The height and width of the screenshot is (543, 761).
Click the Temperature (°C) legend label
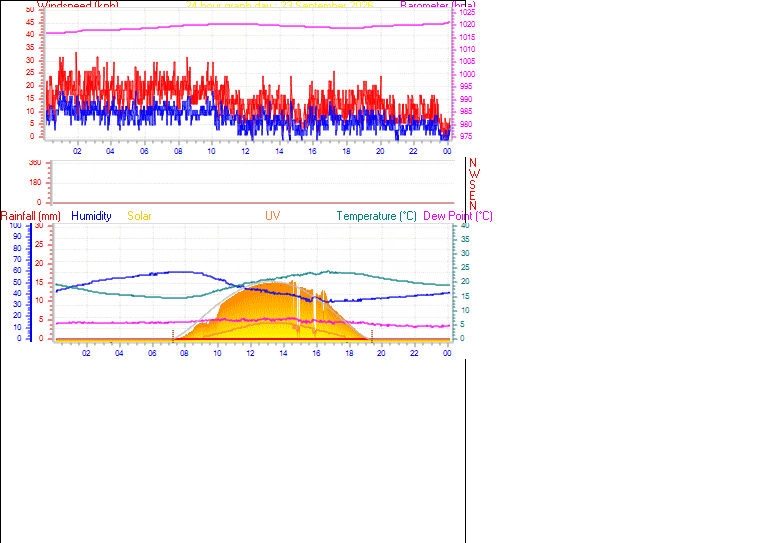point(377,216)
